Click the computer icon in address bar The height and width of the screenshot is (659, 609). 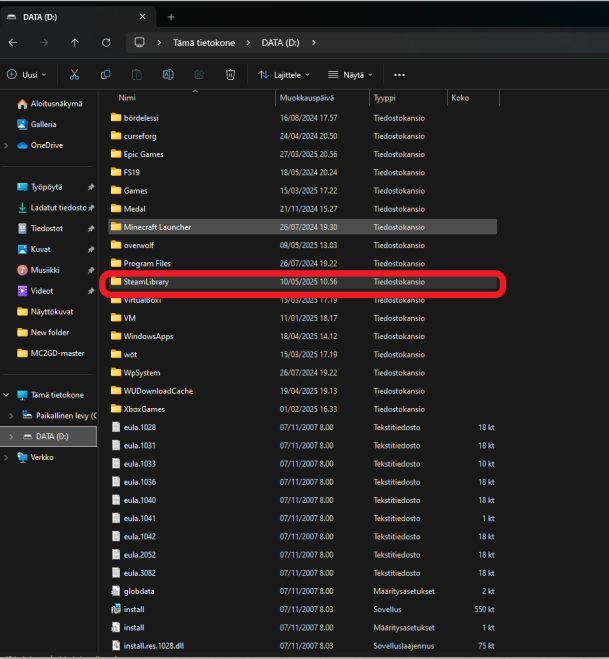[x=140, y=42]
